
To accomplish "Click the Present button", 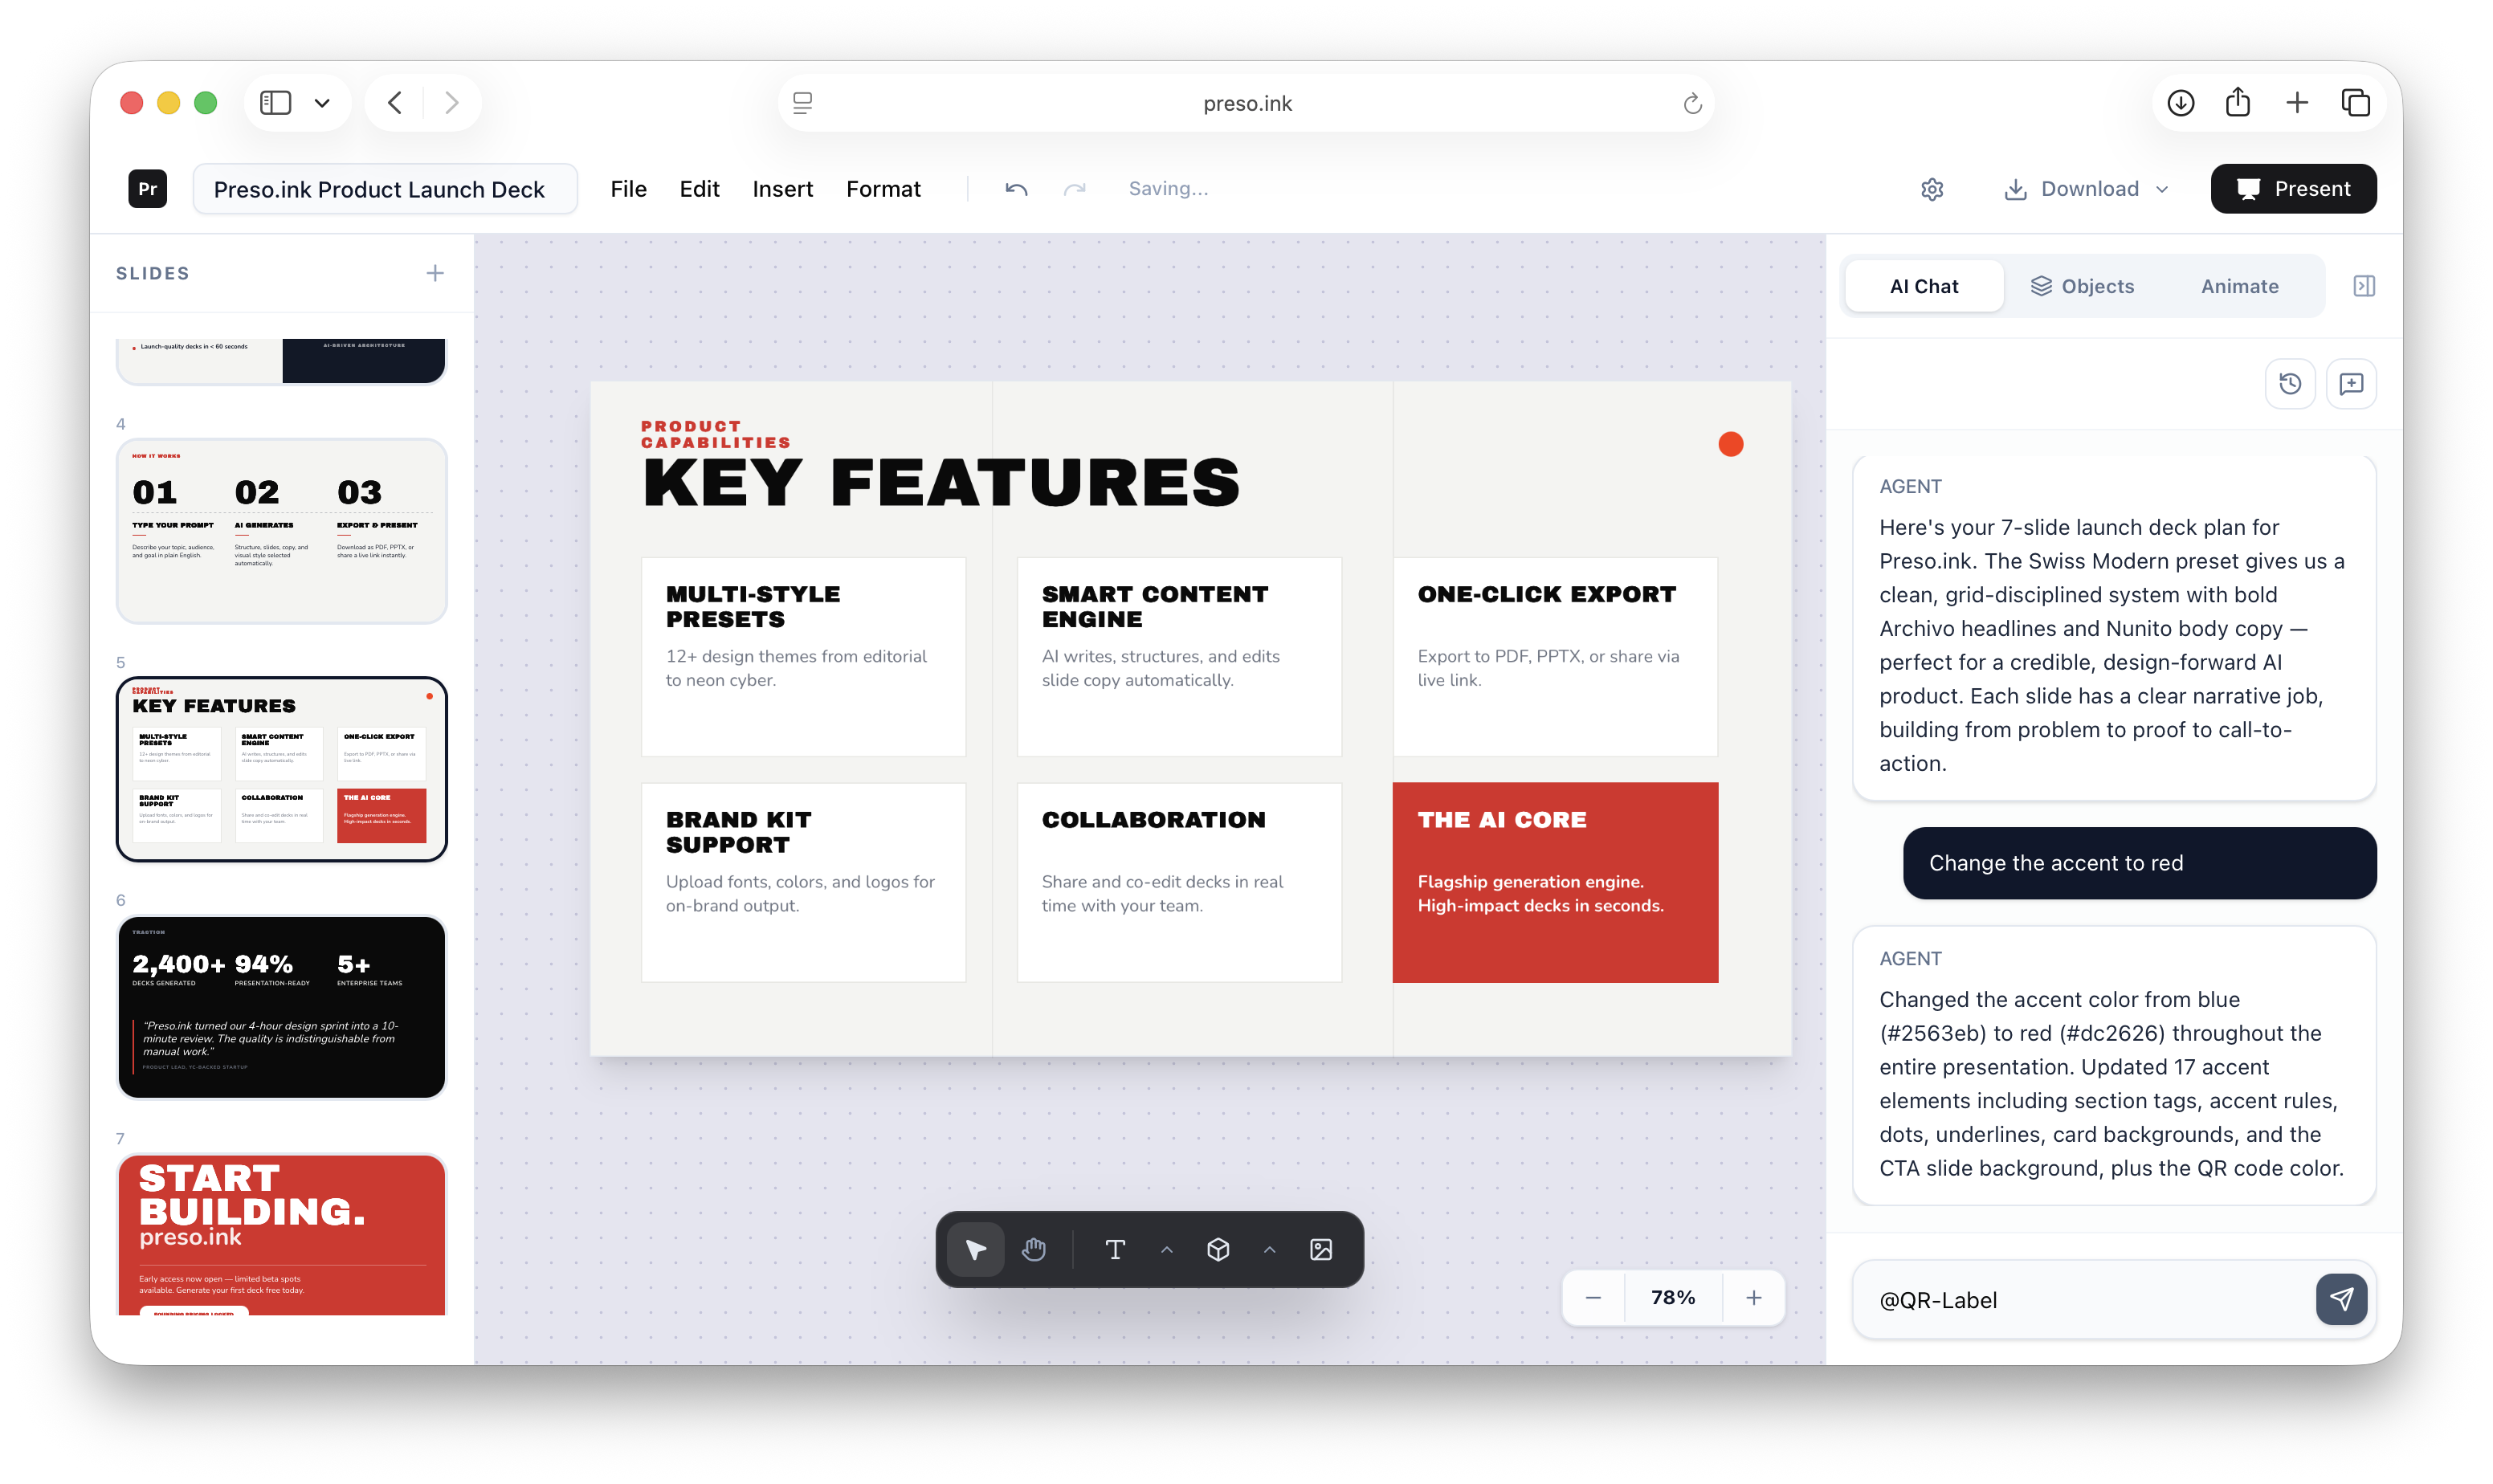I will click(2293, 188).
